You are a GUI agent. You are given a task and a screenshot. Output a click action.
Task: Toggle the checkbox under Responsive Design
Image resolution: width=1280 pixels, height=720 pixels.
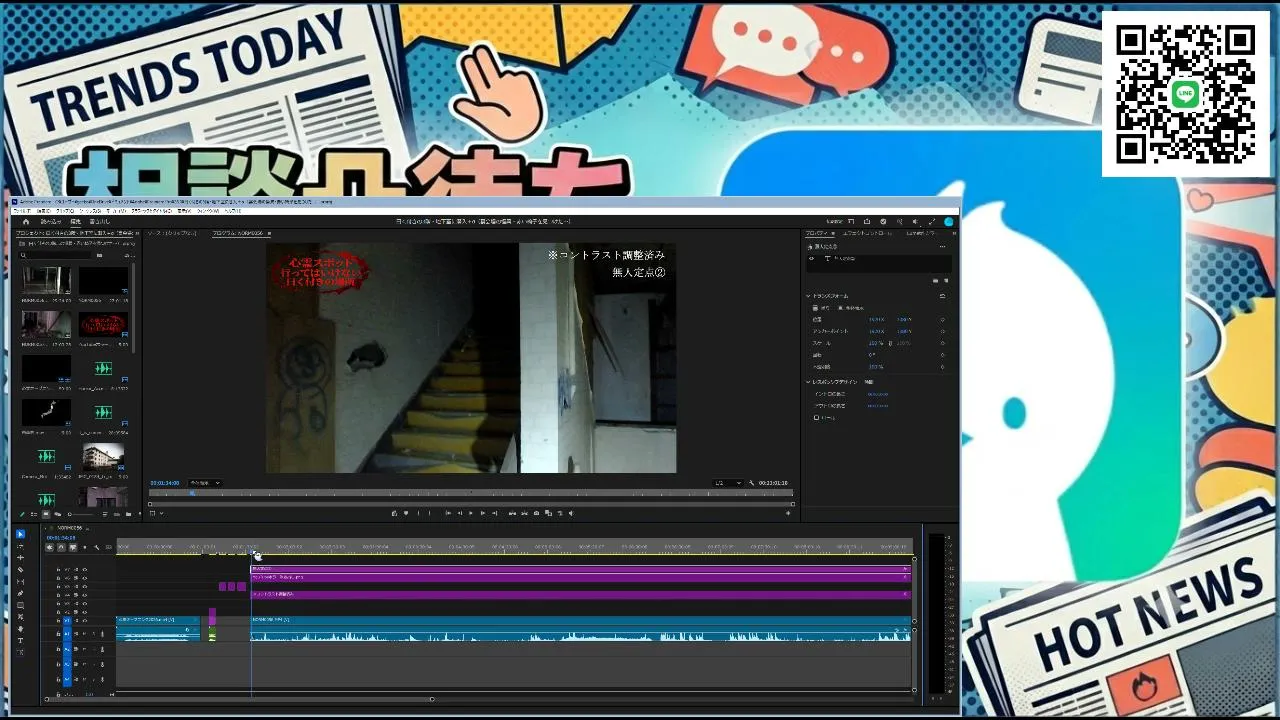click(816, 417)
